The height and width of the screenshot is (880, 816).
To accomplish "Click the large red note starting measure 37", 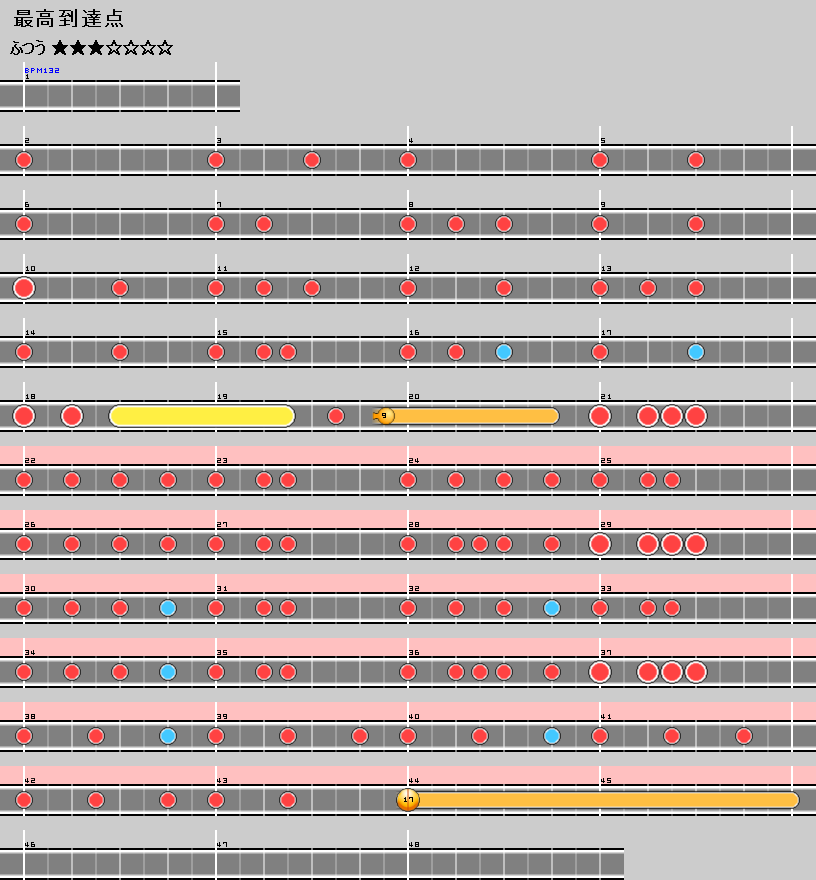I will 600,672.
